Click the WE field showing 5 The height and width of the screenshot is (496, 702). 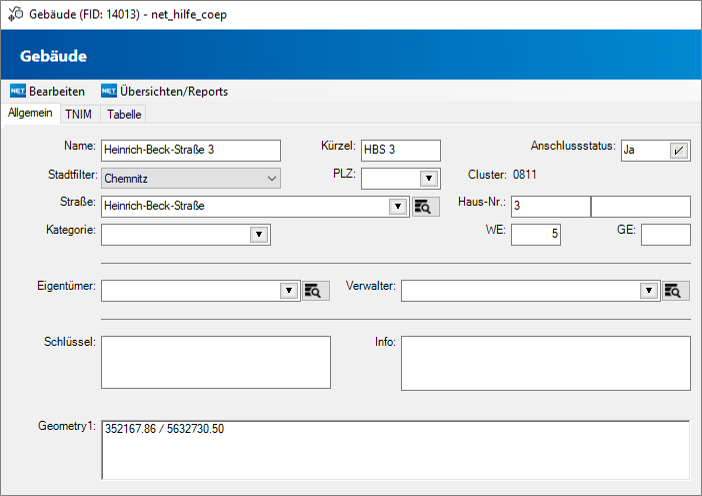click(x=536, y=235)
